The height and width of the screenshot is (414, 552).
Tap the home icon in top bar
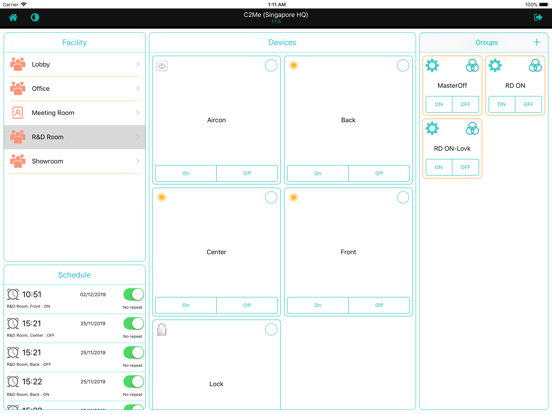tap(13, 17)
